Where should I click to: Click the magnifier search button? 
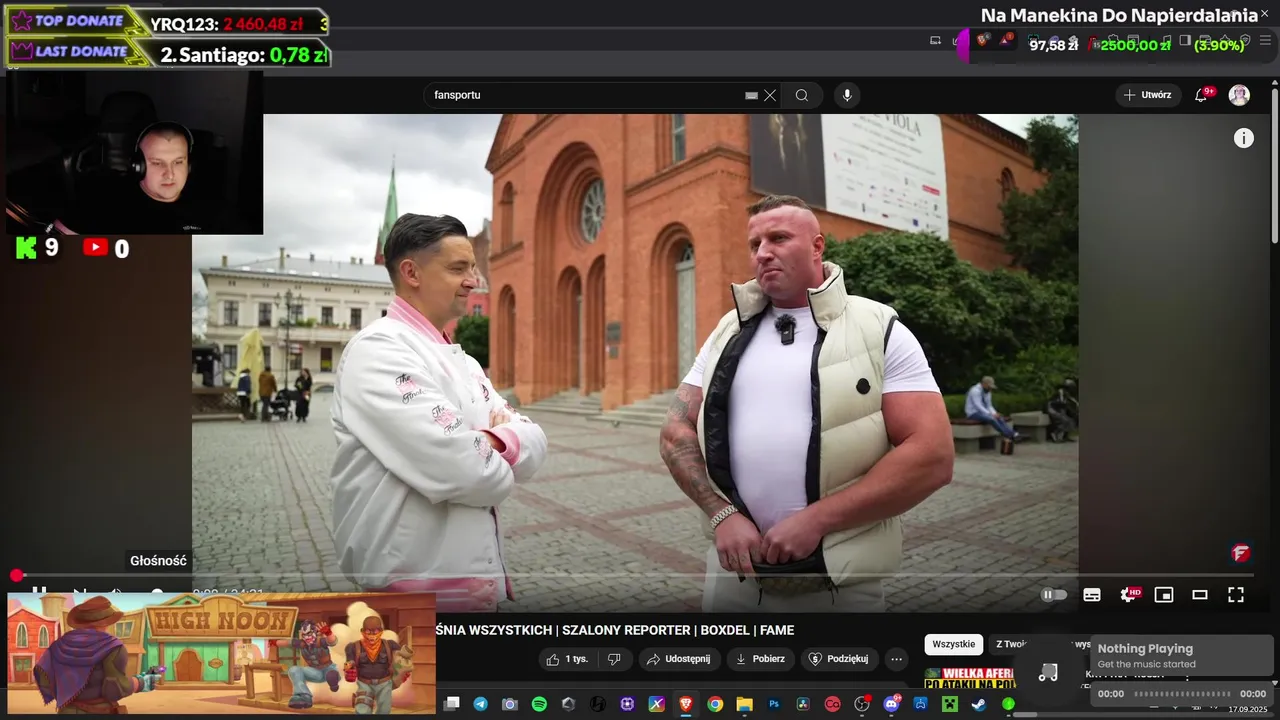802,95
